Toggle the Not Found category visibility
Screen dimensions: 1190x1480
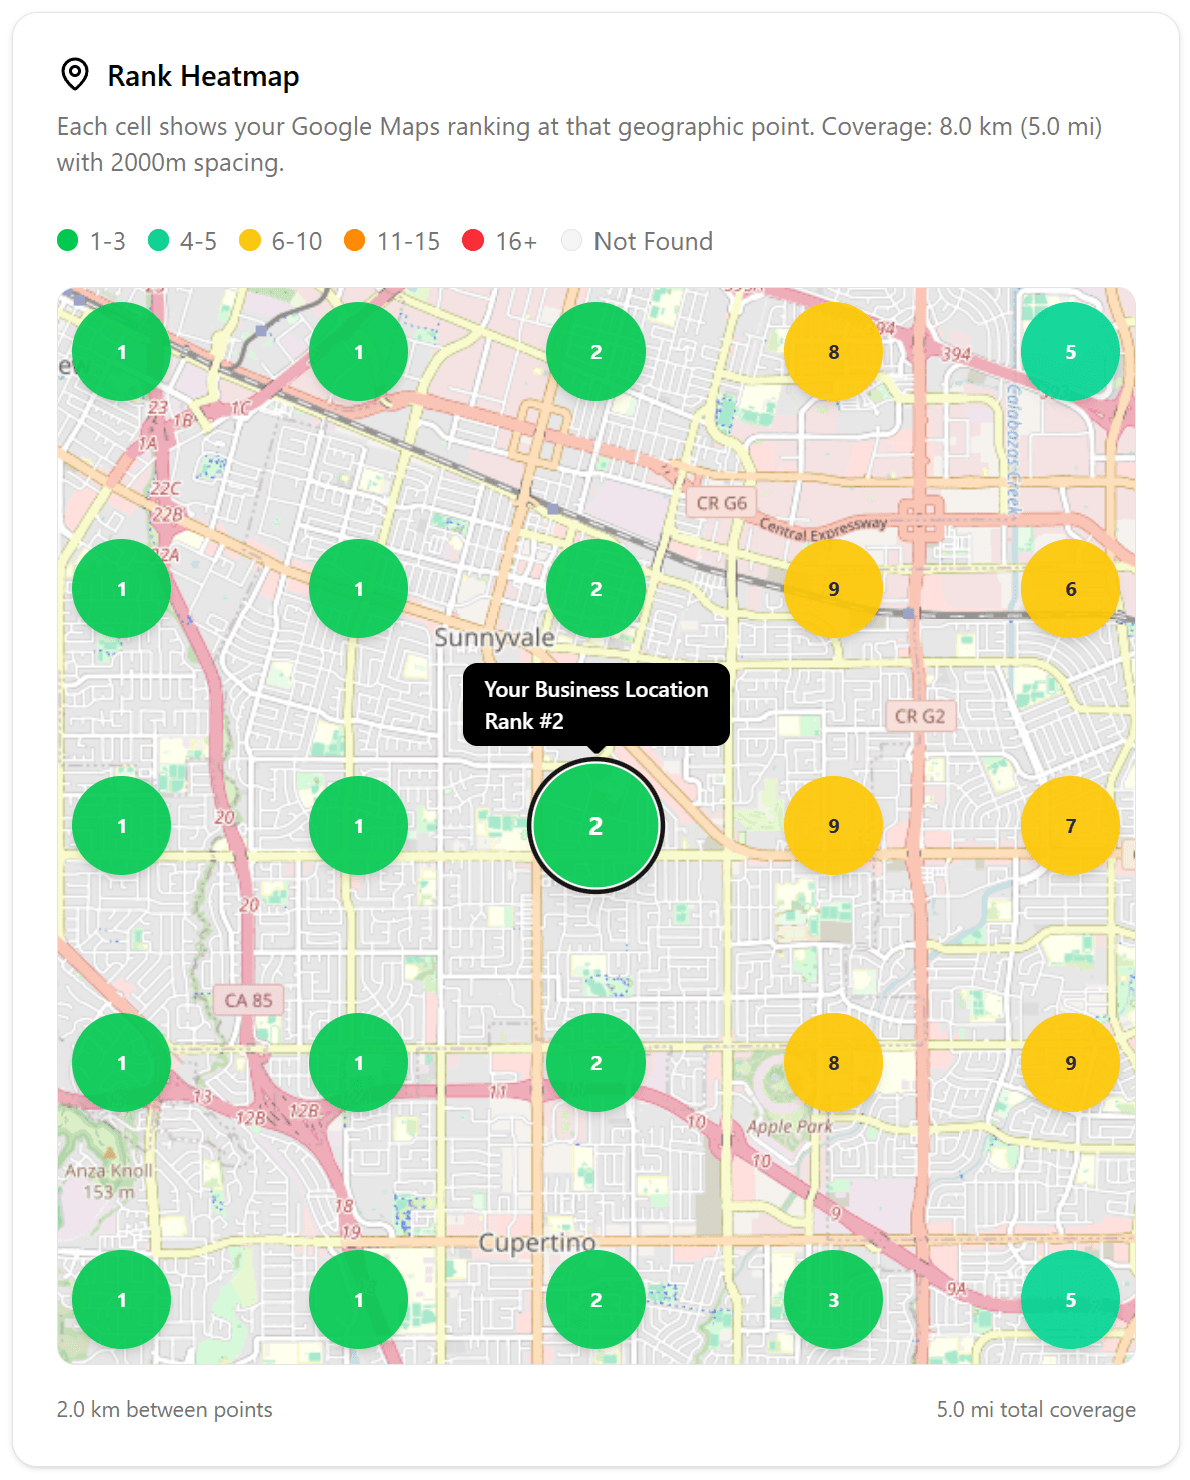(572, 241)
